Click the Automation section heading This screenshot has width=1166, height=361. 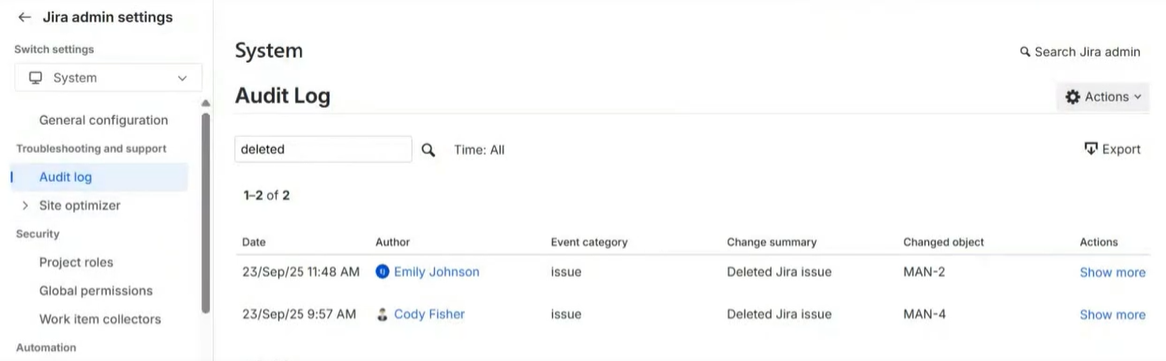(46, 348)
